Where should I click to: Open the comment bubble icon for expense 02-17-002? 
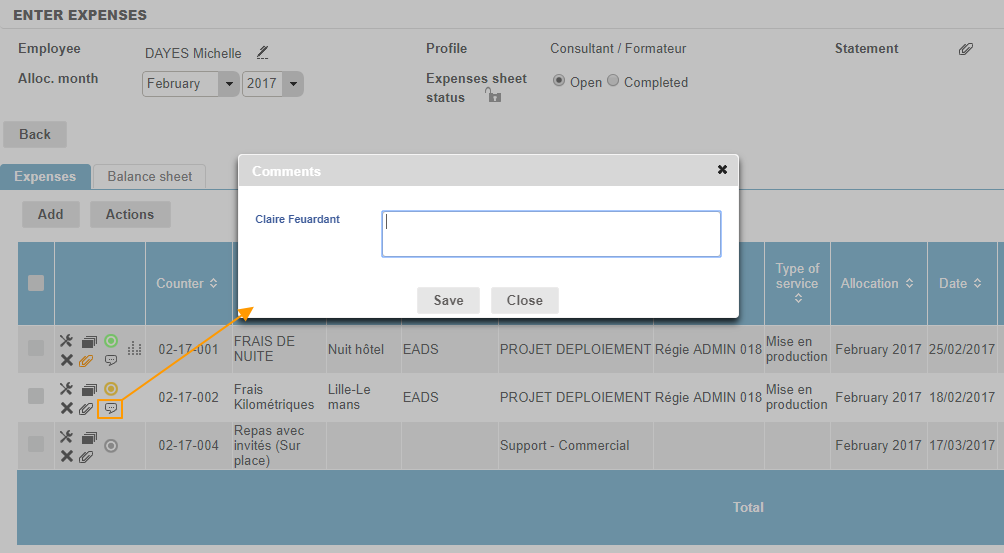[x=111, y=408]
